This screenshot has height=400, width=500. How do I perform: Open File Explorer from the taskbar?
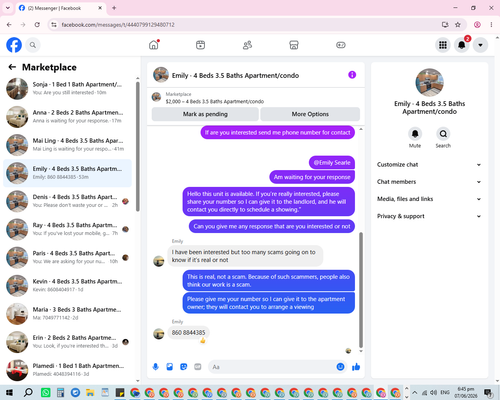click(90, 393)
